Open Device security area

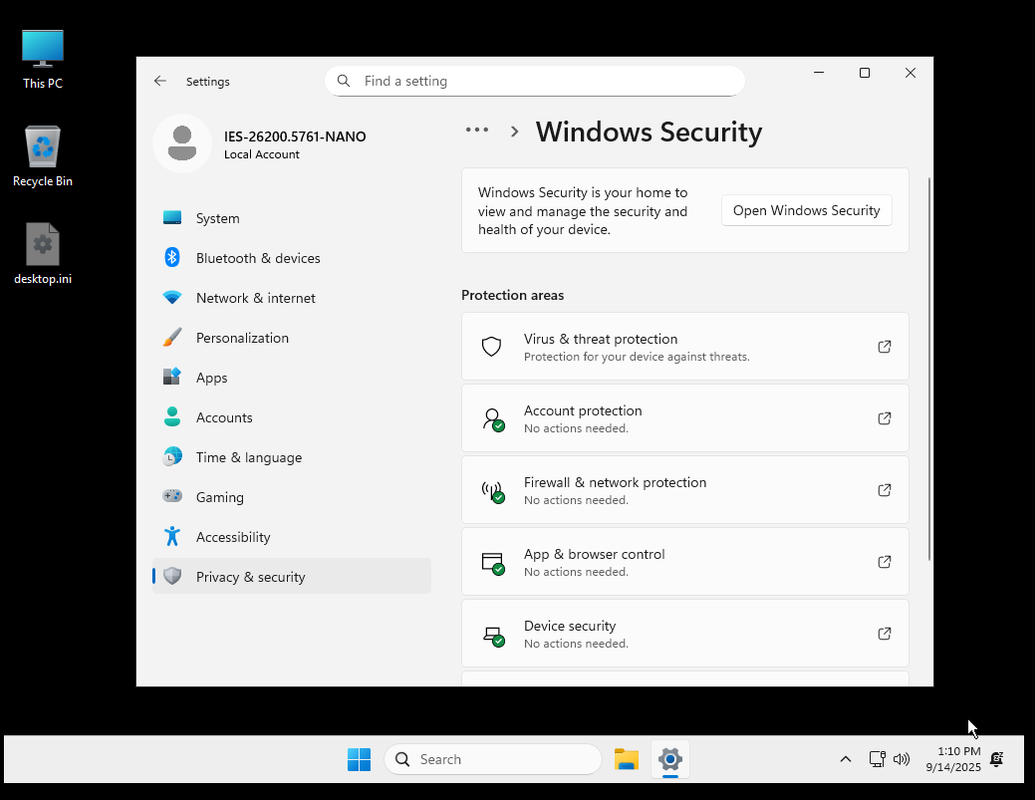pyautogui.click(x=684, y=634)
